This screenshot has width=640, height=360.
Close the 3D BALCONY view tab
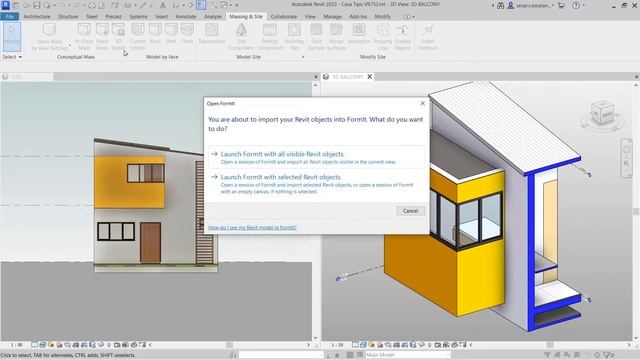370,77
